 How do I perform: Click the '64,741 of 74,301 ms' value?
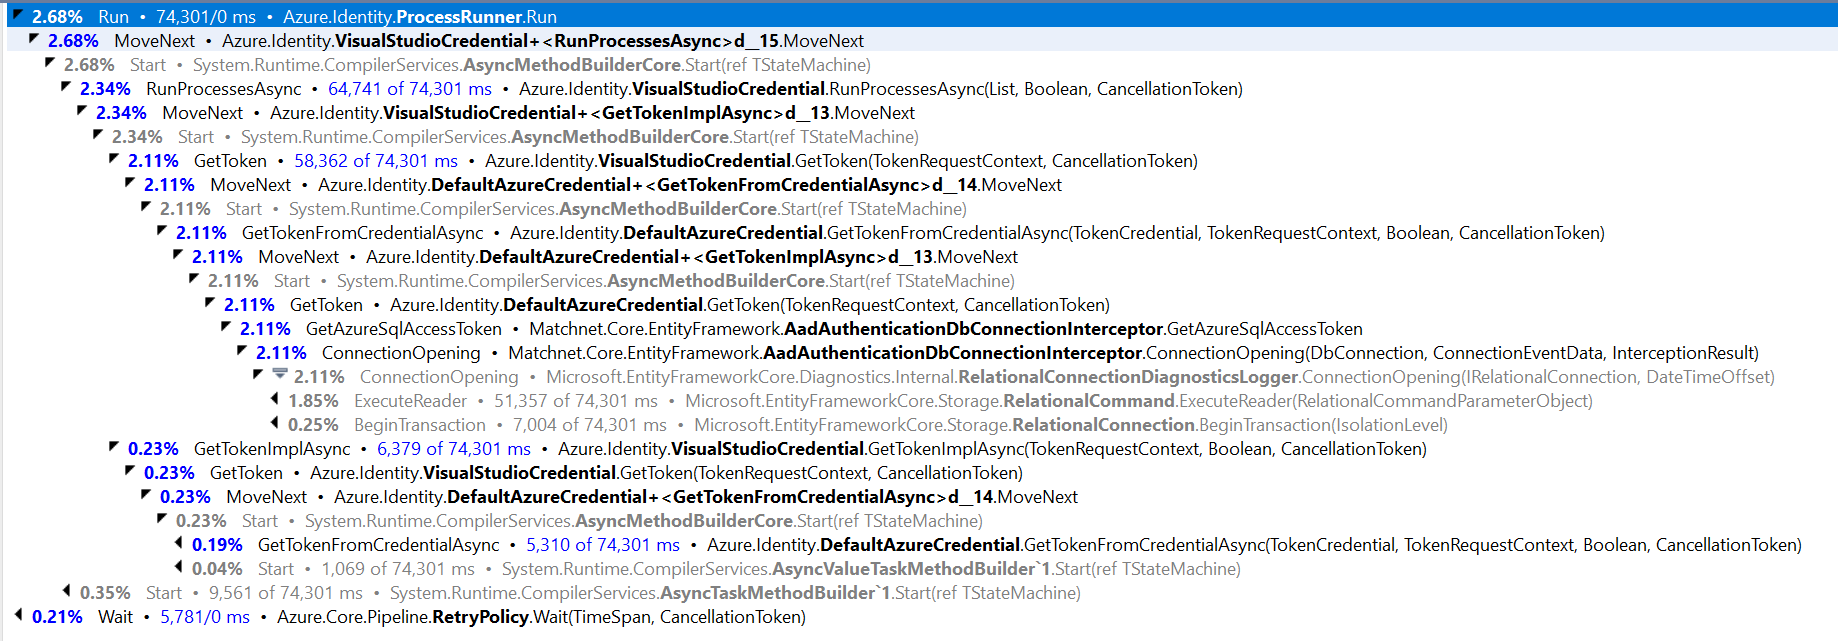click(410, 89)
